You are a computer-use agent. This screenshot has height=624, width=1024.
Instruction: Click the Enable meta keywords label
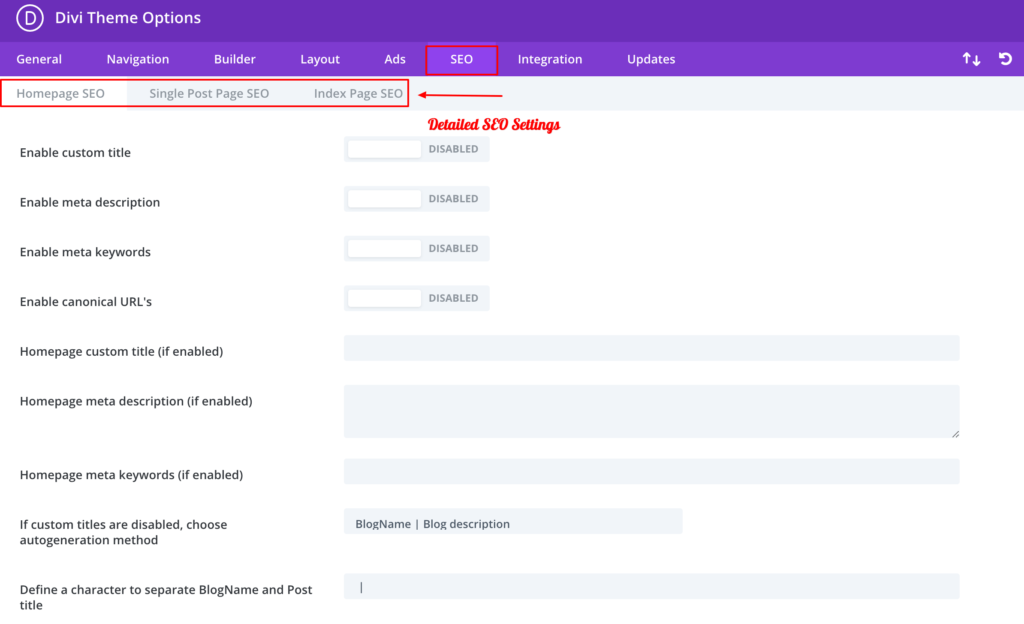[85, 252]
